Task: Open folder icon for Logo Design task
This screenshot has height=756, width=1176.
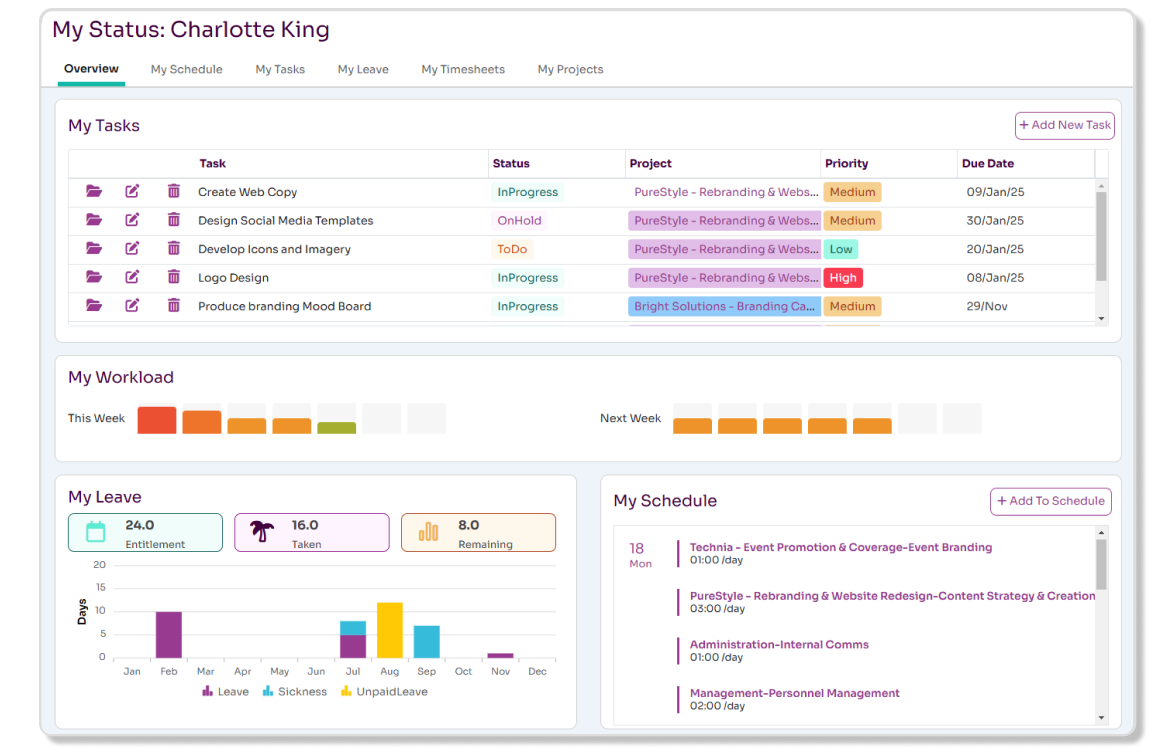Action: tap(94, 277)
